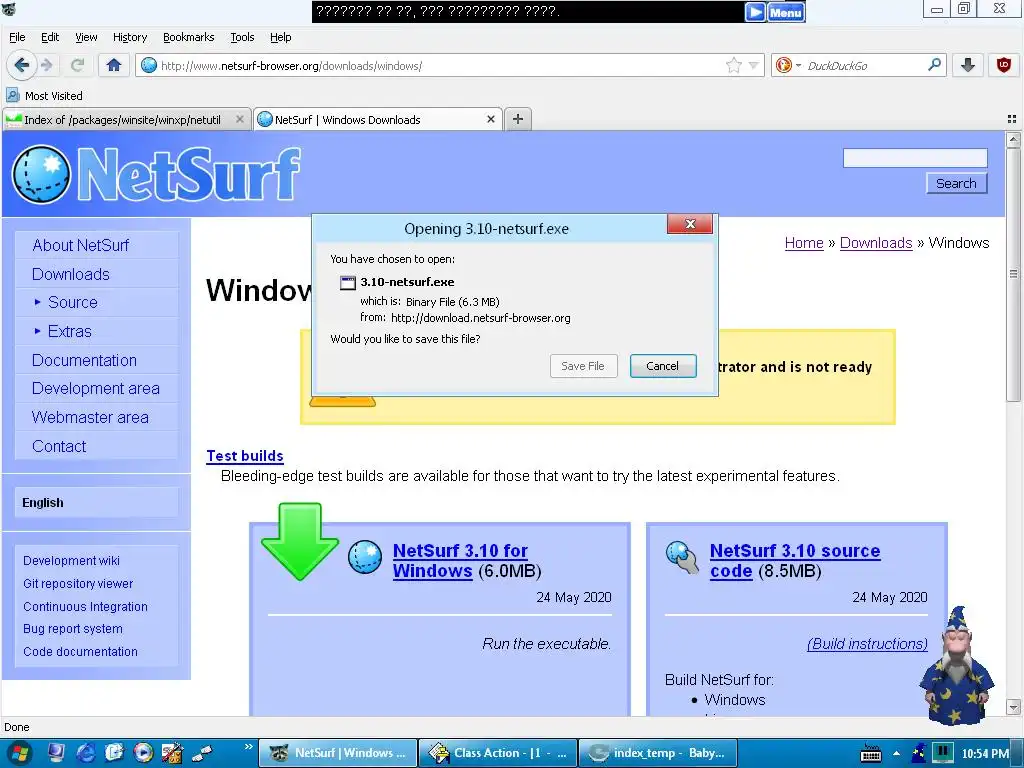Open the Build instructions link
The height and width of the screenshot is (768, 1024).
click(867, 644)
